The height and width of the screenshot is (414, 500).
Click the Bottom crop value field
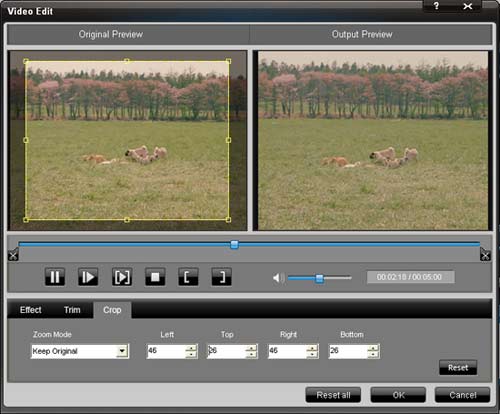point(348,351)
